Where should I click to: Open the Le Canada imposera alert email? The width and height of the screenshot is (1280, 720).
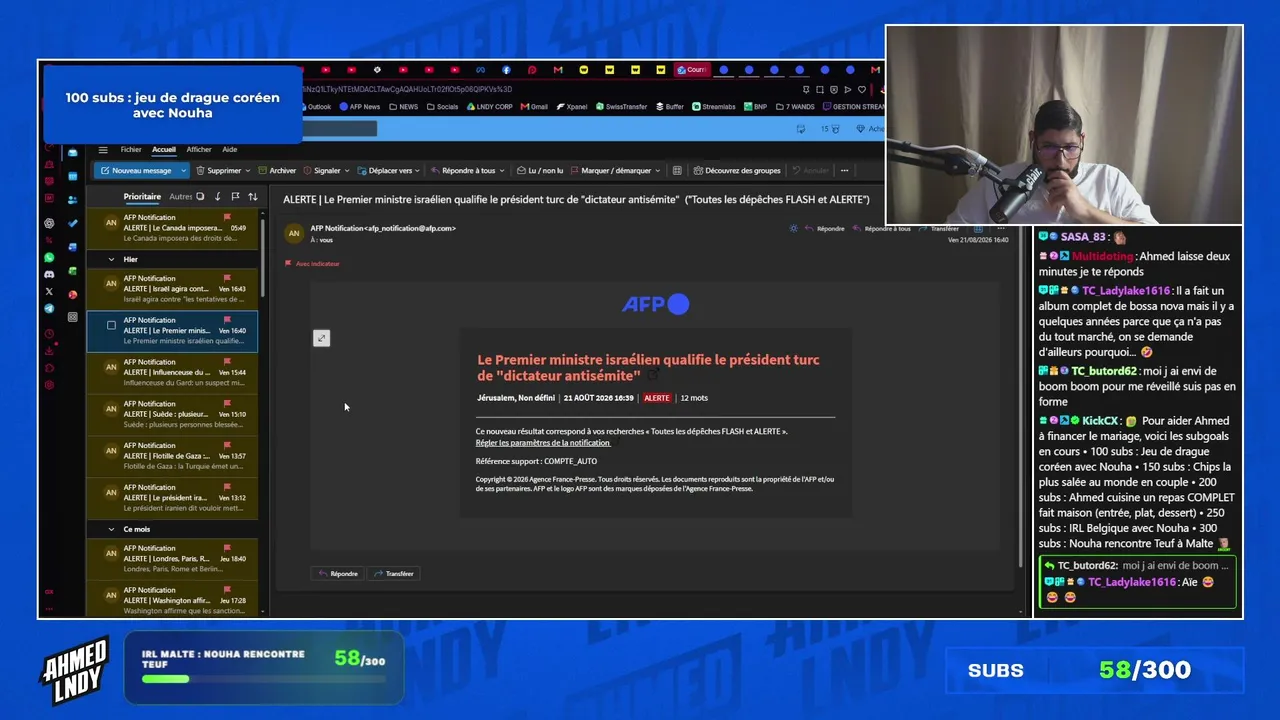tap(172, 228)
